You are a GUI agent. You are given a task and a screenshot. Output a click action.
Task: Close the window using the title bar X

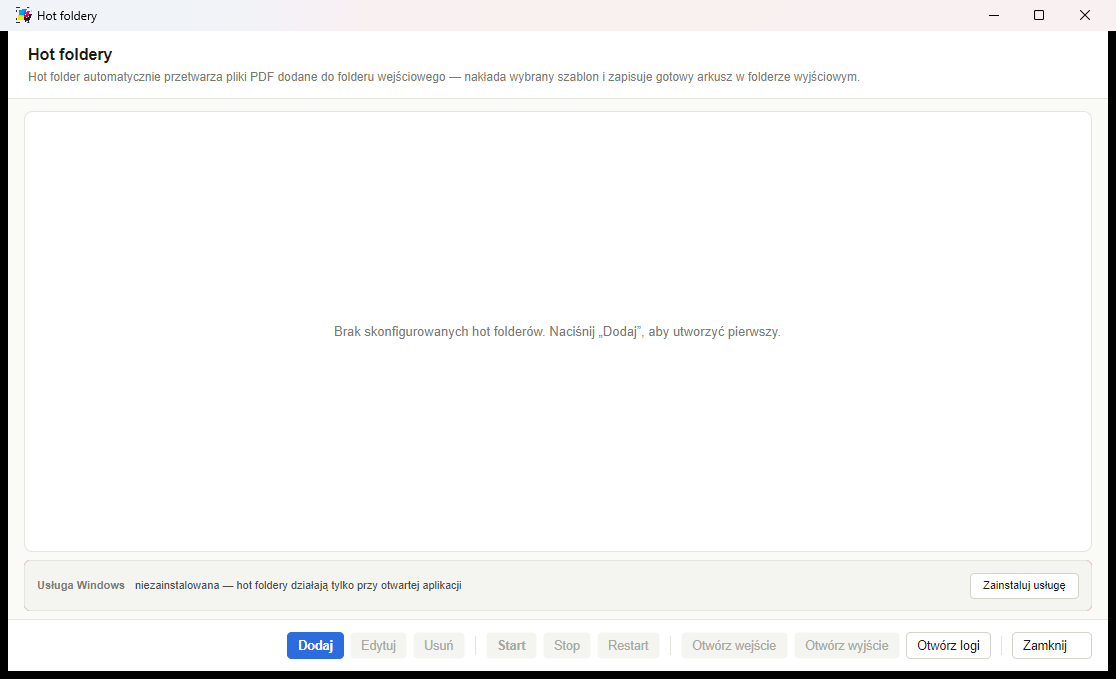[1085, 15]
